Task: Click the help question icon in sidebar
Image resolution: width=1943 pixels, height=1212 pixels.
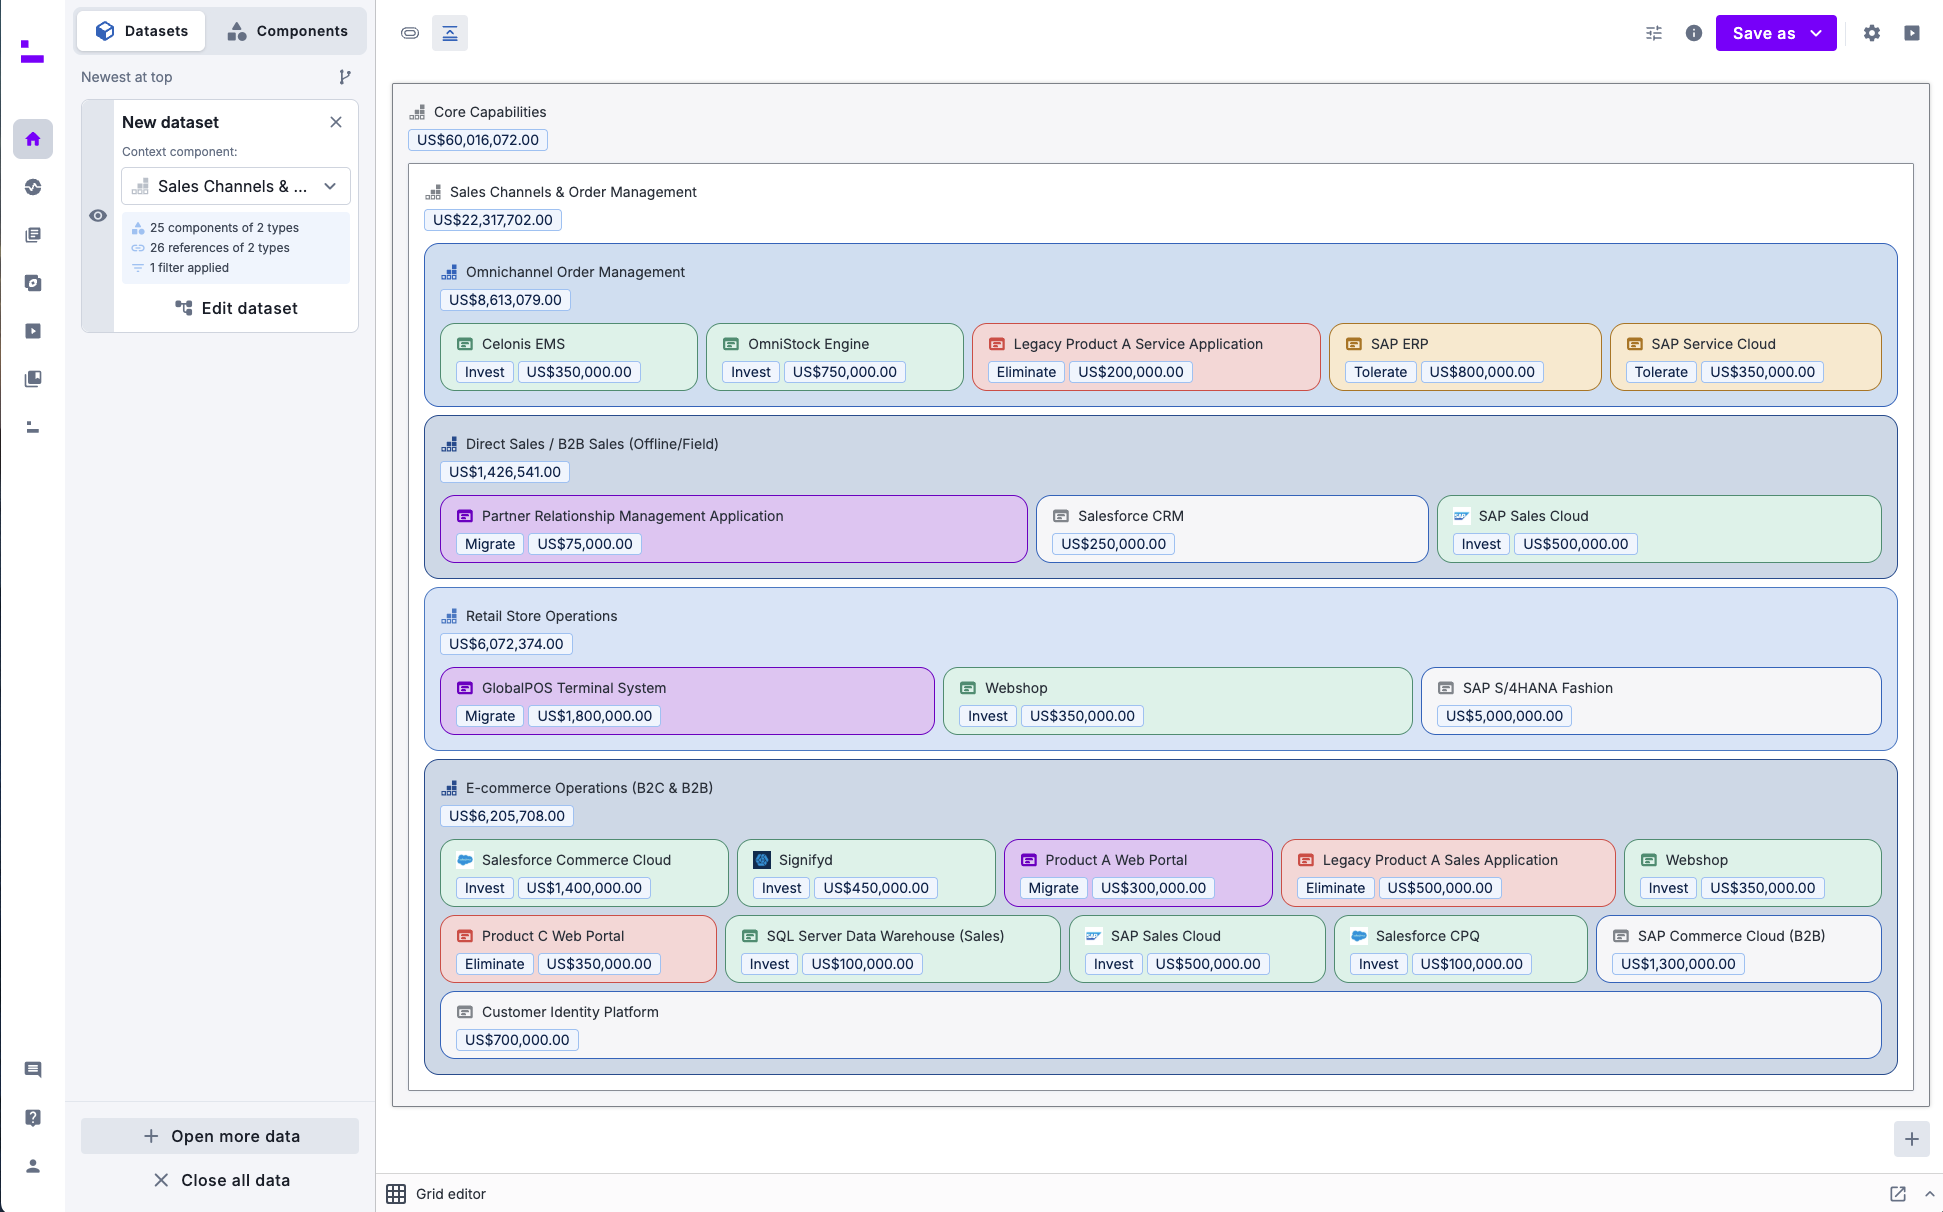Action: pos(33,1118)
